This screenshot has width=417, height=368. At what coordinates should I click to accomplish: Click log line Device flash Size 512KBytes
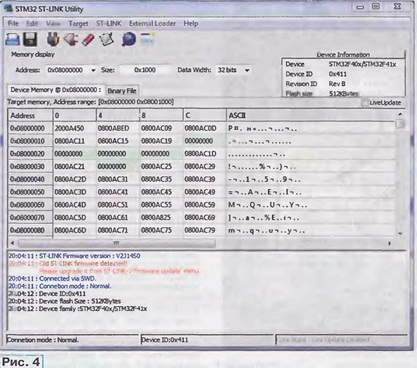(65, 301)
